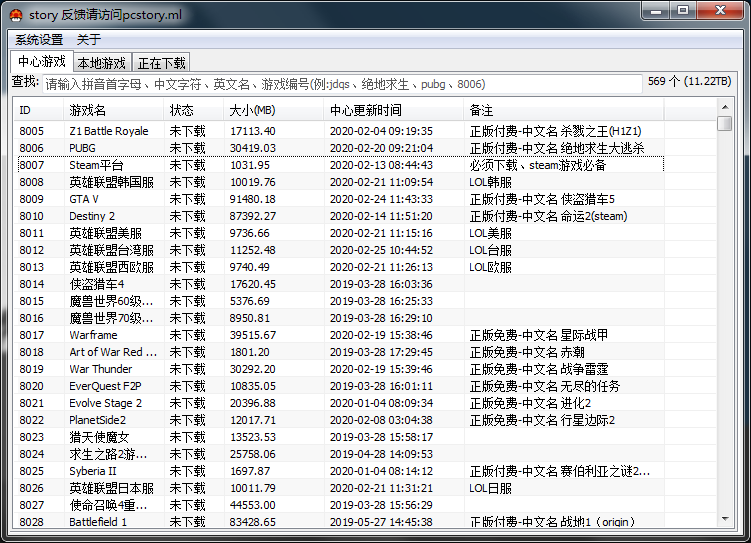Click the vertical scrollbar thumb
Screen dimensions: 751x543
click(x=725, y=124)
